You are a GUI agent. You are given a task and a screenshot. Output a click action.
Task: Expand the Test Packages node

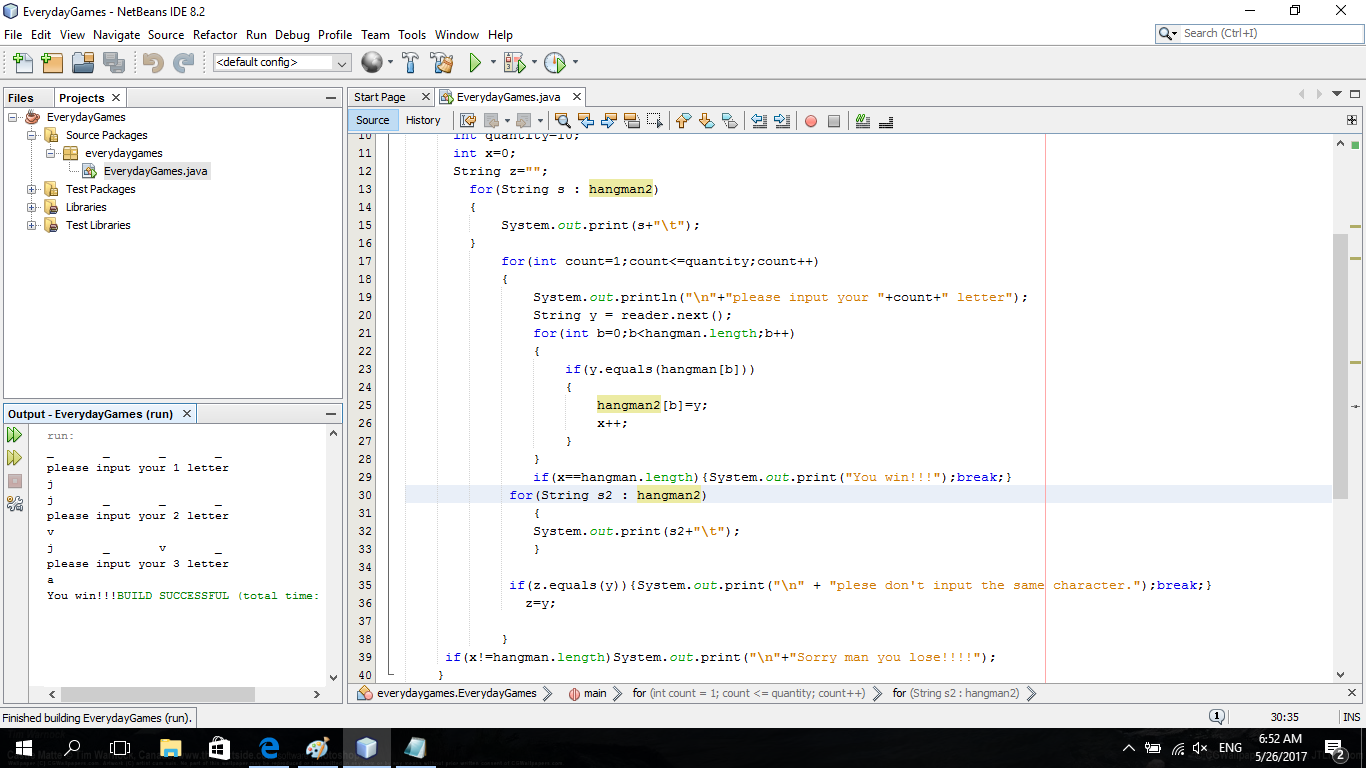point(33,189)
